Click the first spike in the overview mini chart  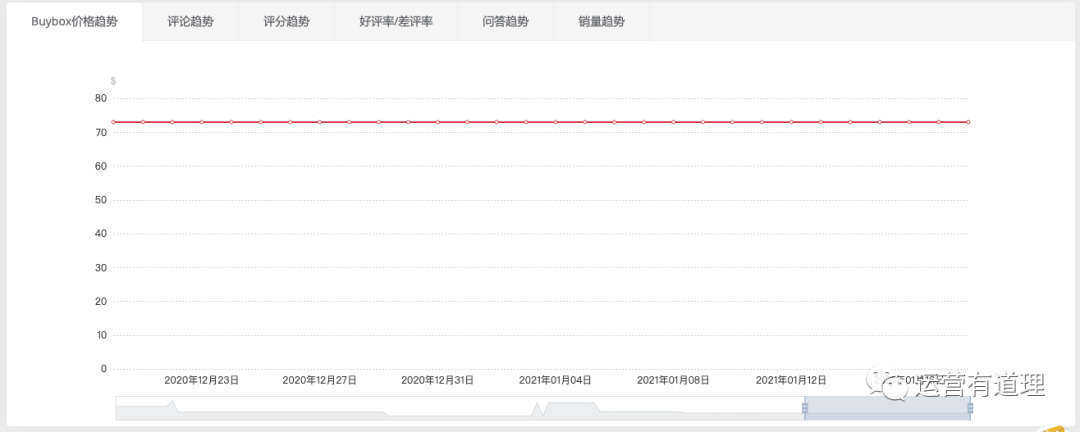172,404
